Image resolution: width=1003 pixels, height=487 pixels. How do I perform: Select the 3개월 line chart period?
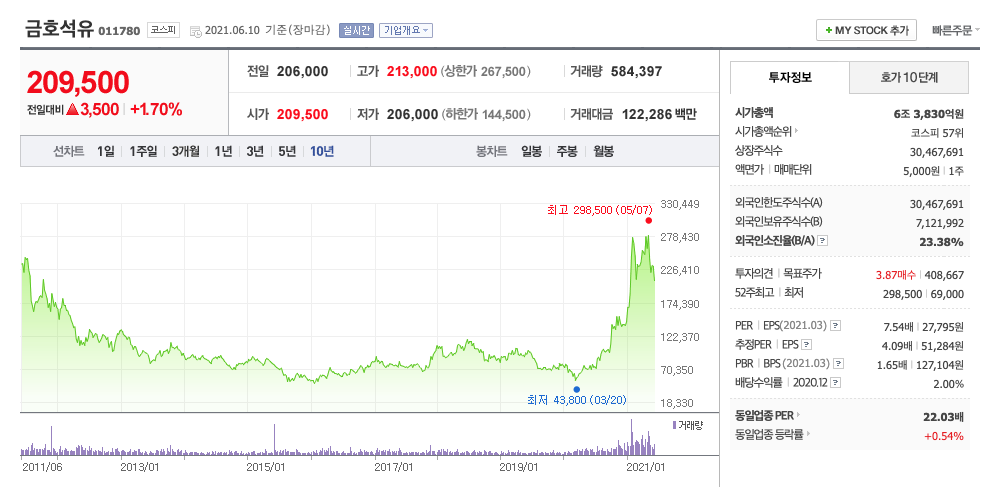point(186,152)
